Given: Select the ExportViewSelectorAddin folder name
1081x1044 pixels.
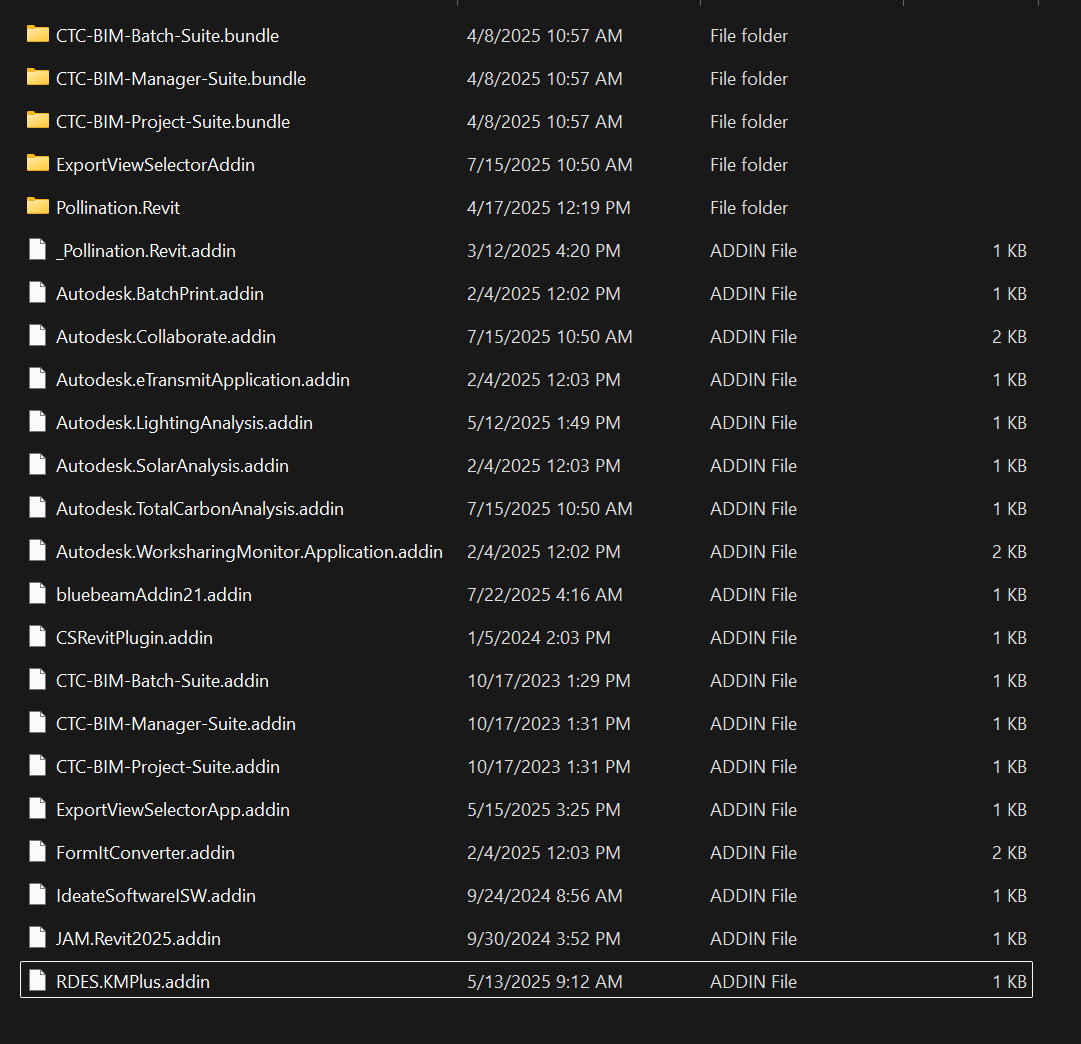Looking at the screenshot, I should (x=155, y=165).
